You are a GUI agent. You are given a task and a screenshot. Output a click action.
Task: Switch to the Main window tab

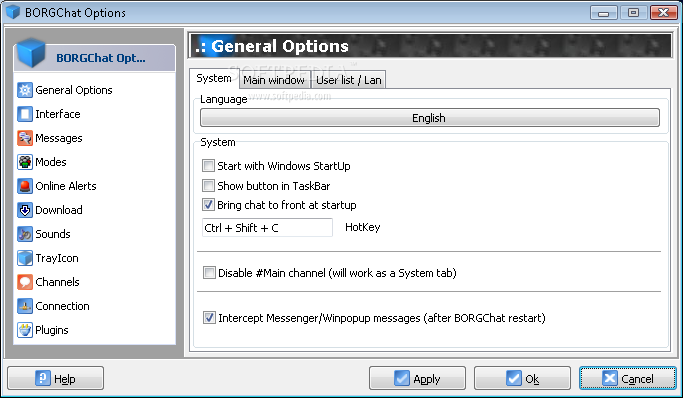274,80
